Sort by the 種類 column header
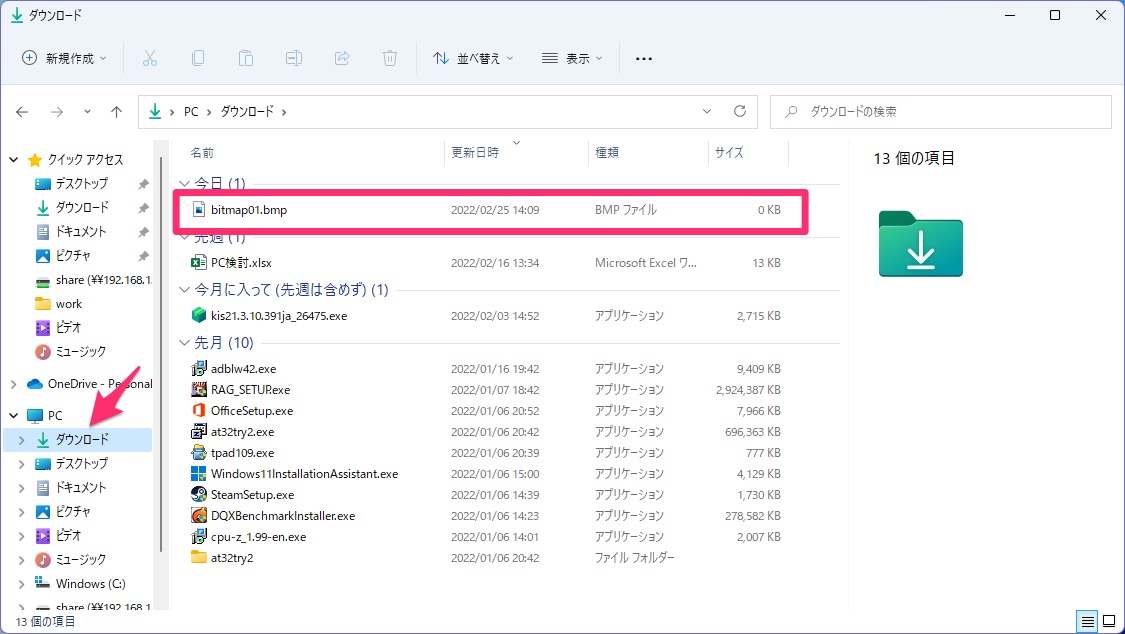The width and height of the screenshot is (1125, 634). click(x=607, y=152)
